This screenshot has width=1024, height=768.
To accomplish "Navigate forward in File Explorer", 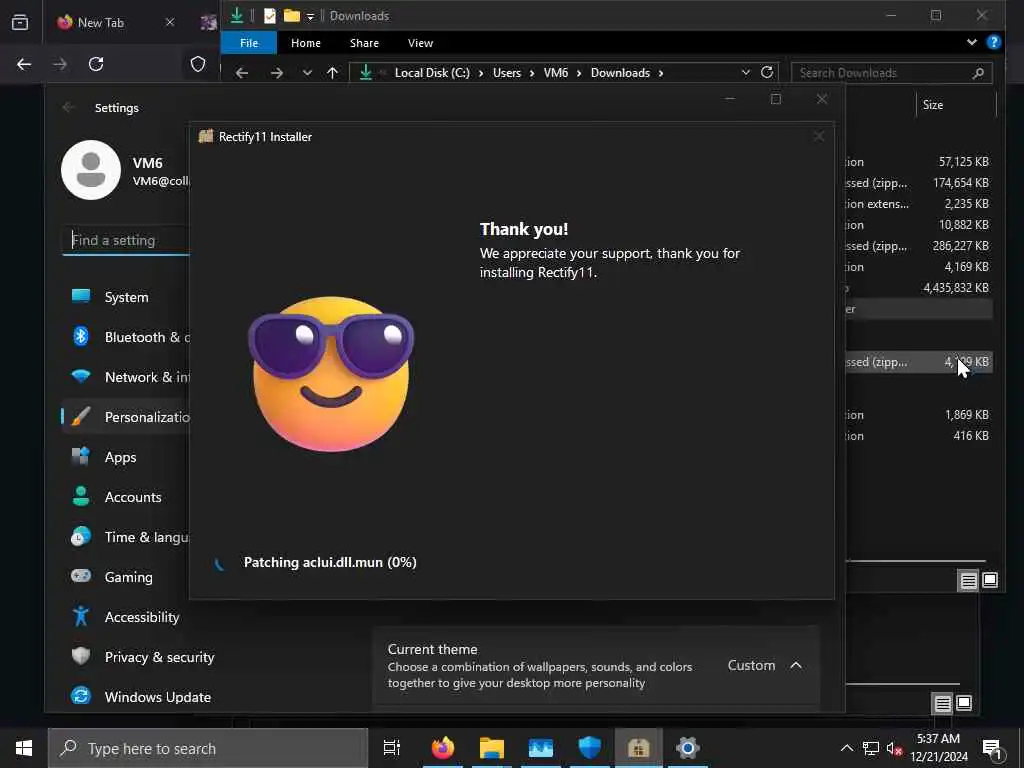I will [277, 73].
